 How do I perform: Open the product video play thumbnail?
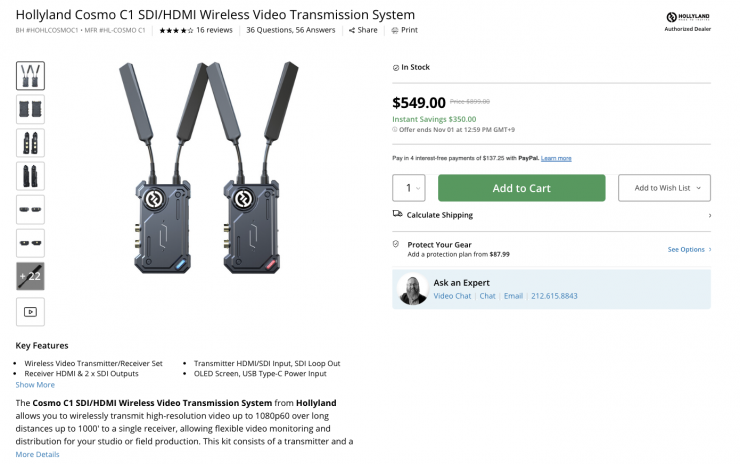tap(30, 312)
